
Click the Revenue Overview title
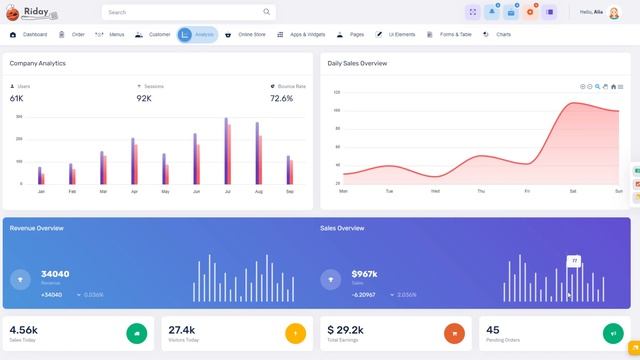pyautogui.click(x=37, y=228)
